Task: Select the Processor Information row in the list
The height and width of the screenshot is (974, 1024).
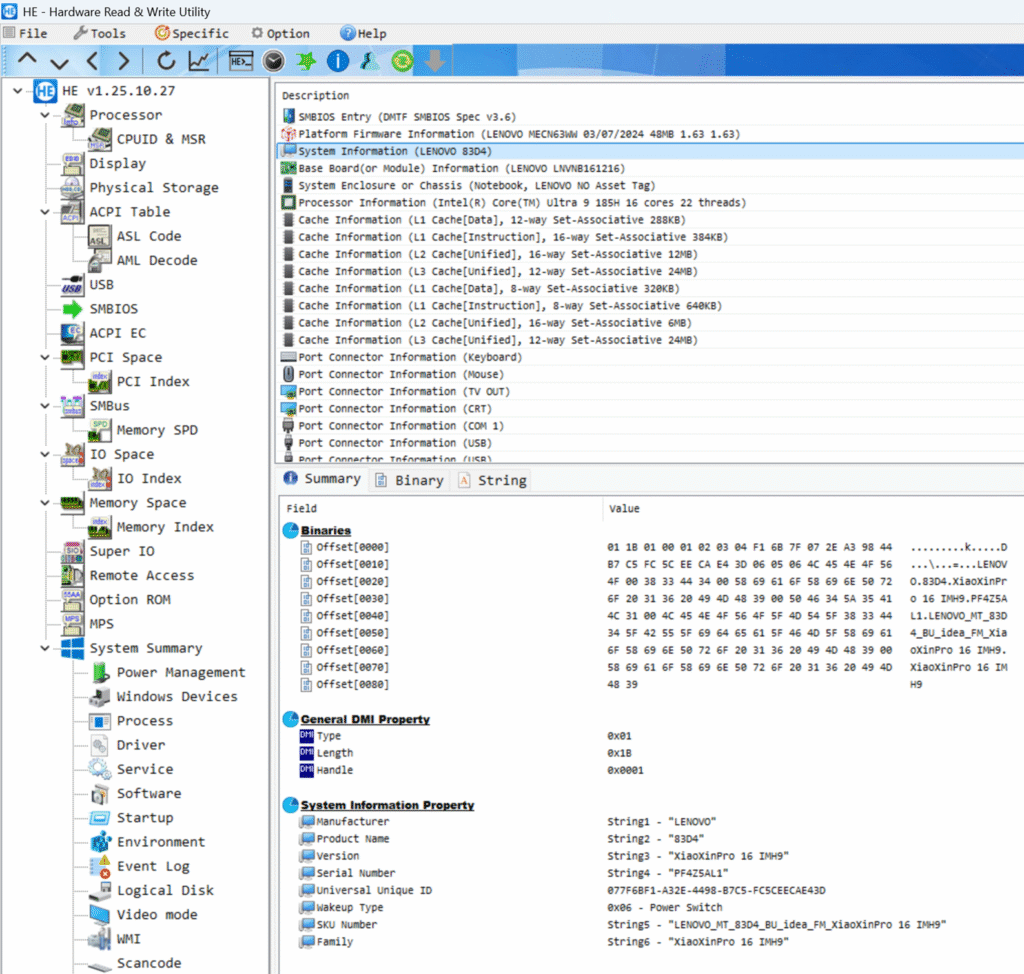Action: tap(521, 203)
